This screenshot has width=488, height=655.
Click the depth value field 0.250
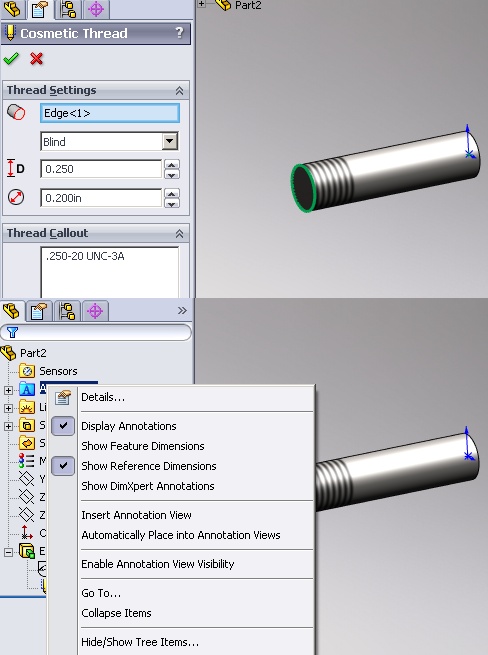[101, 169]
